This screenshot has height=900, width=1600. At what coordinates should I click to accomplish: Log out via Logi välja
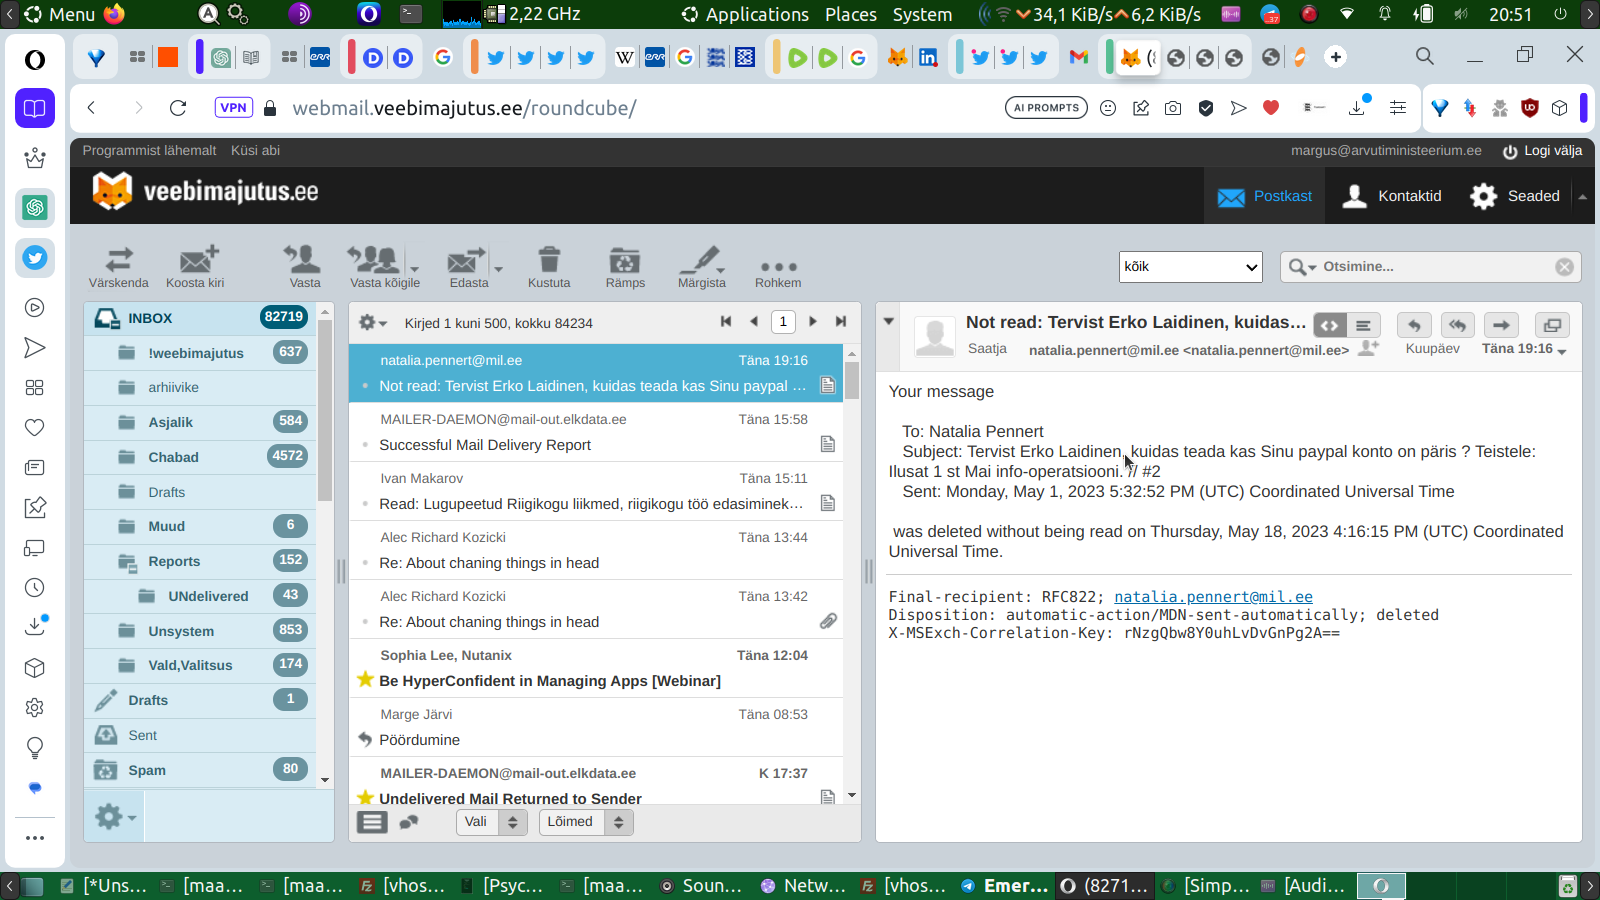[1542, 151]
